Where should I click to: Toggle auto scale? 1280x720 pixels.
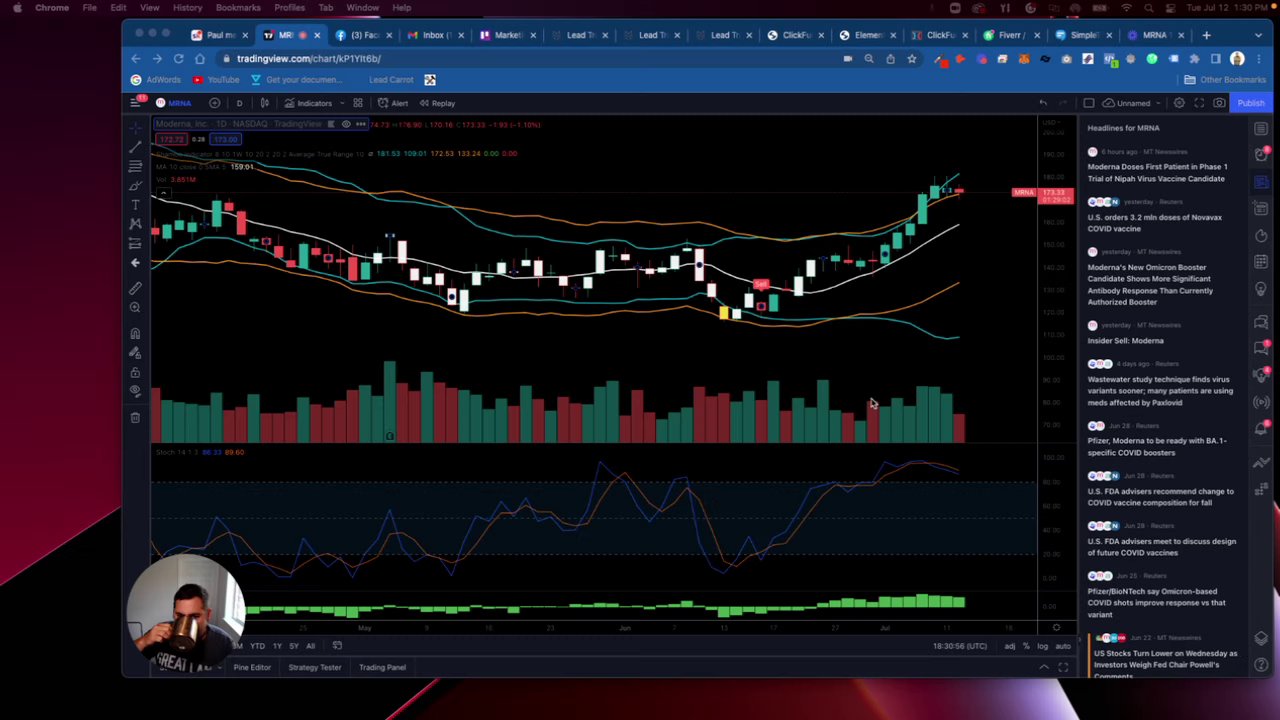point(1062,646)
